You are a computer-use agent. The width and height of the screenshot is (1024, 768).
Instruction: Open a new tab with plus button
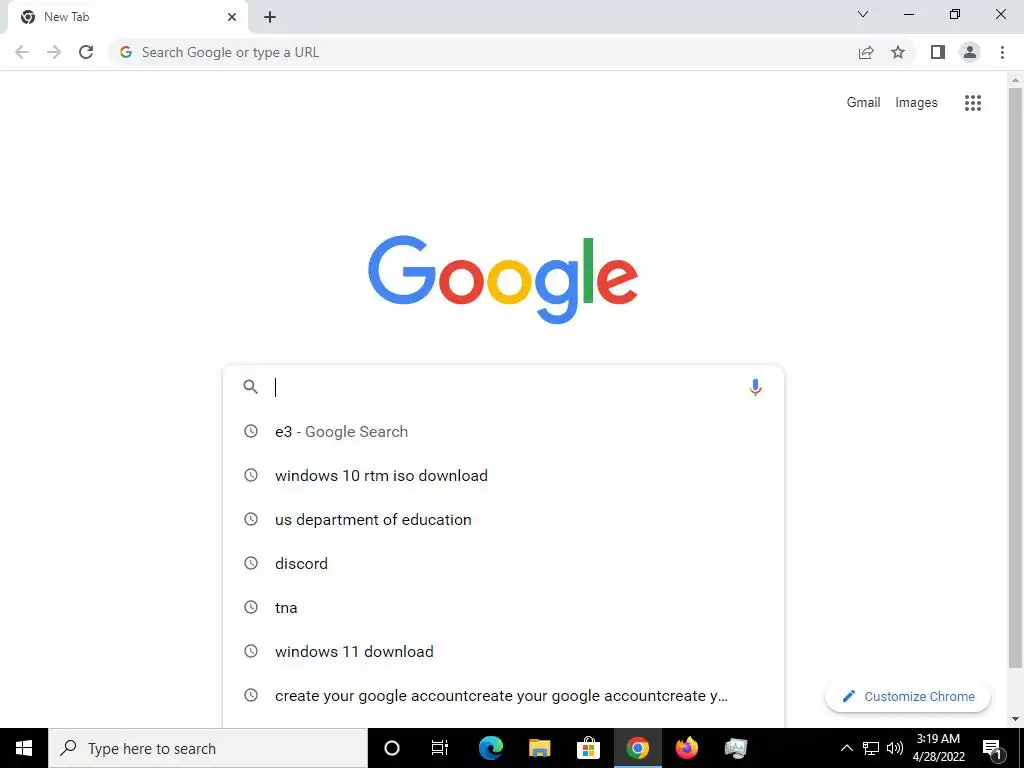270,17
